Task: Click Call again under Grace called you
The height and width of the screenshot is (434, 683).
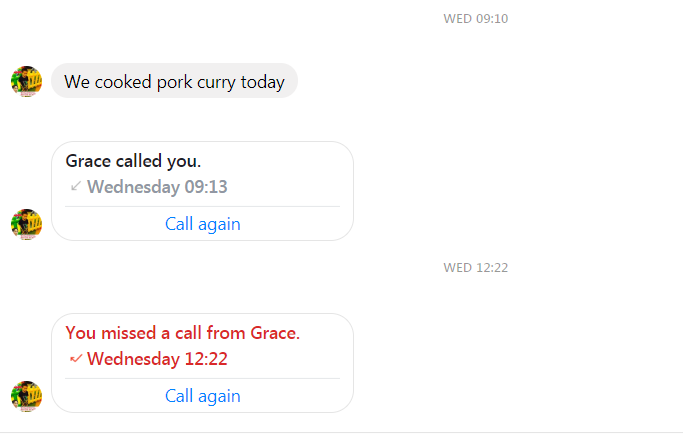Action: click(x=203, y=224)
